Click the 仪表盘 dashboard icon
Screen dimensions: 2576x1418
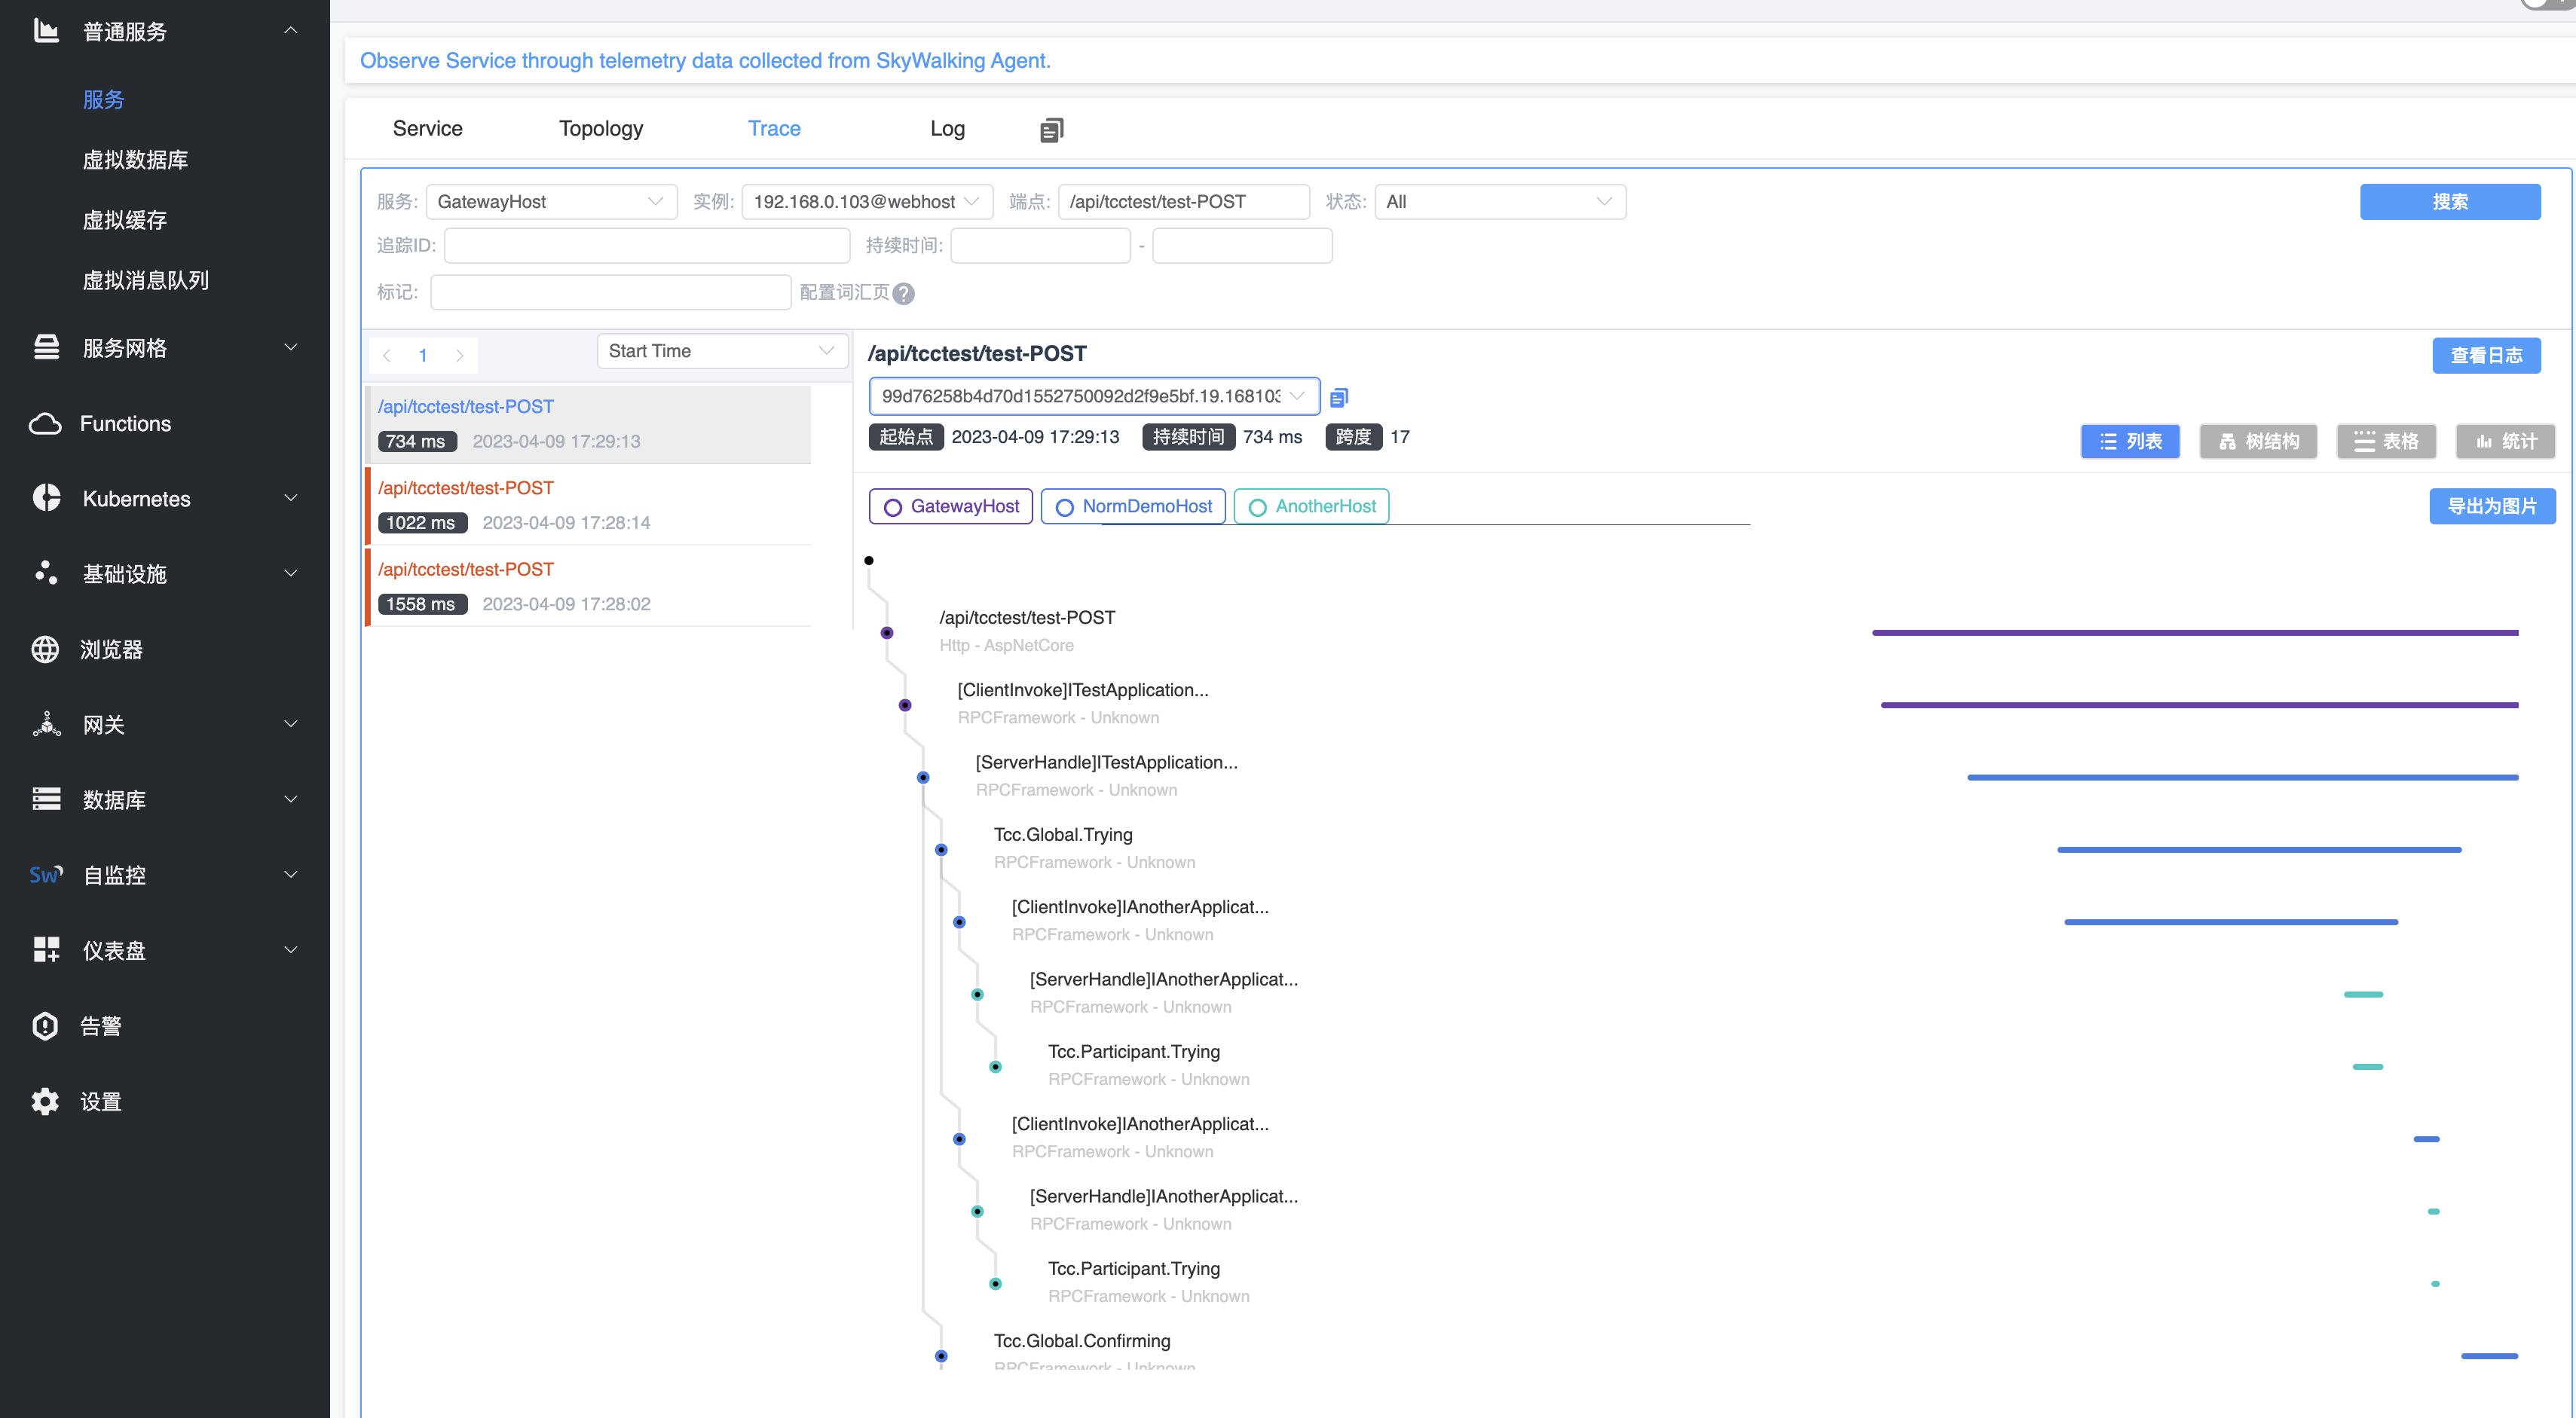point(46,950)
